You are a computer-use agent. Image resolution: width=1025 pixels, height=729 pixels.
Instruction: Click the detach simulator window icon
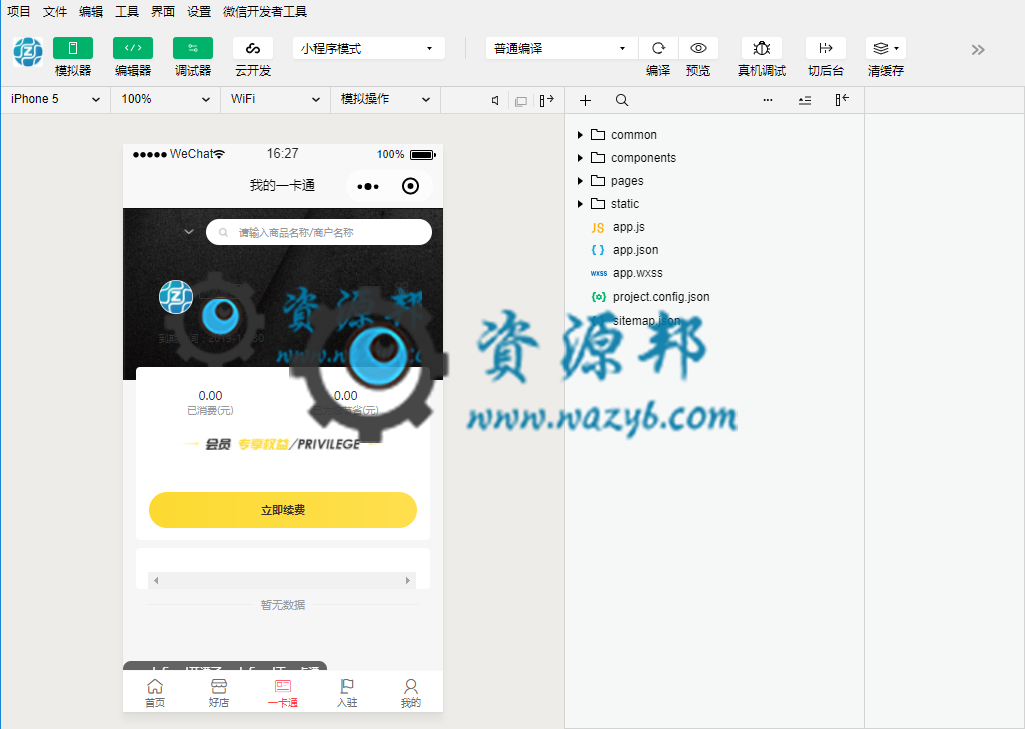(521, 101)
